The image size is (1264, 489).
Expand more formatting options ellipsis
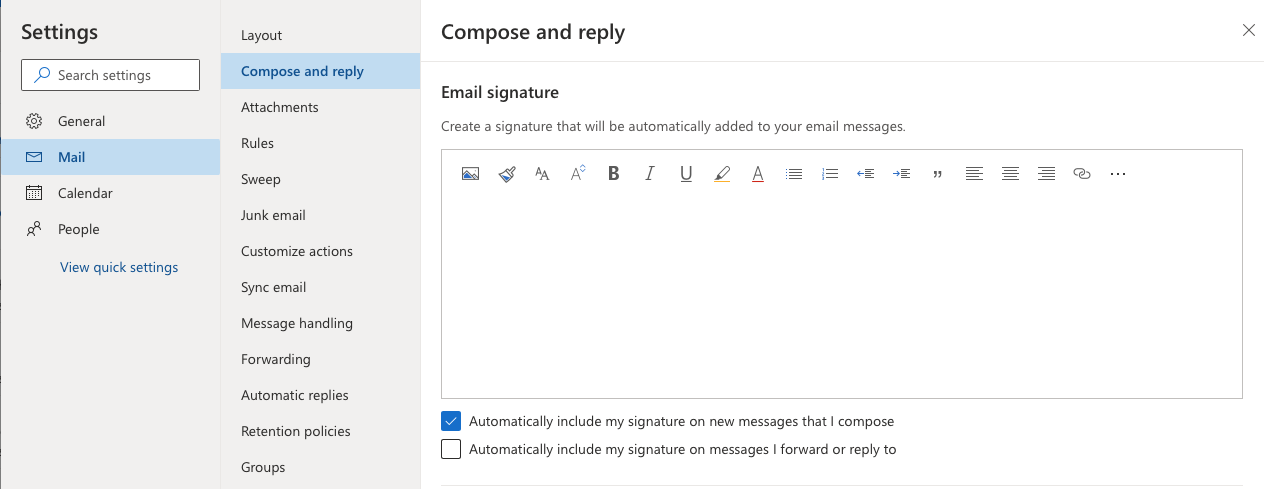point(1118,174)
